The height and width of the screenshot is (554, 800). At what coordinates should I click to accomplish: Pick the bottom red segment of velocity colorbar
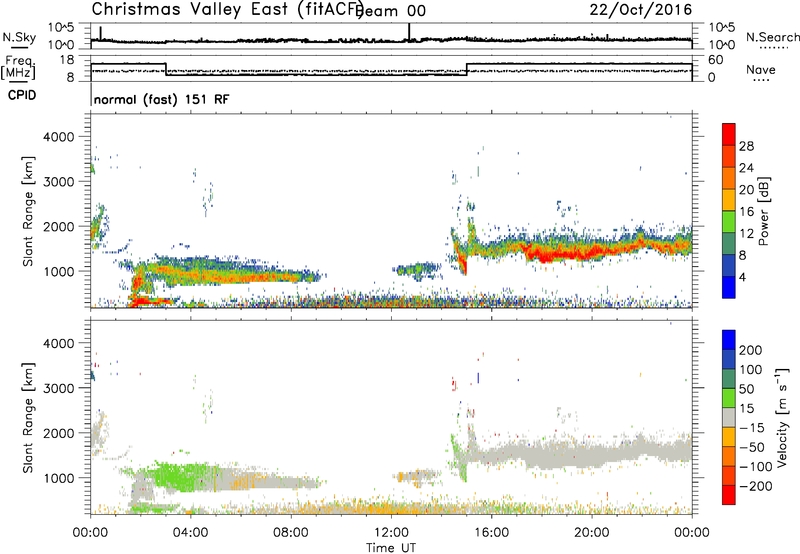tap(729, 495)
